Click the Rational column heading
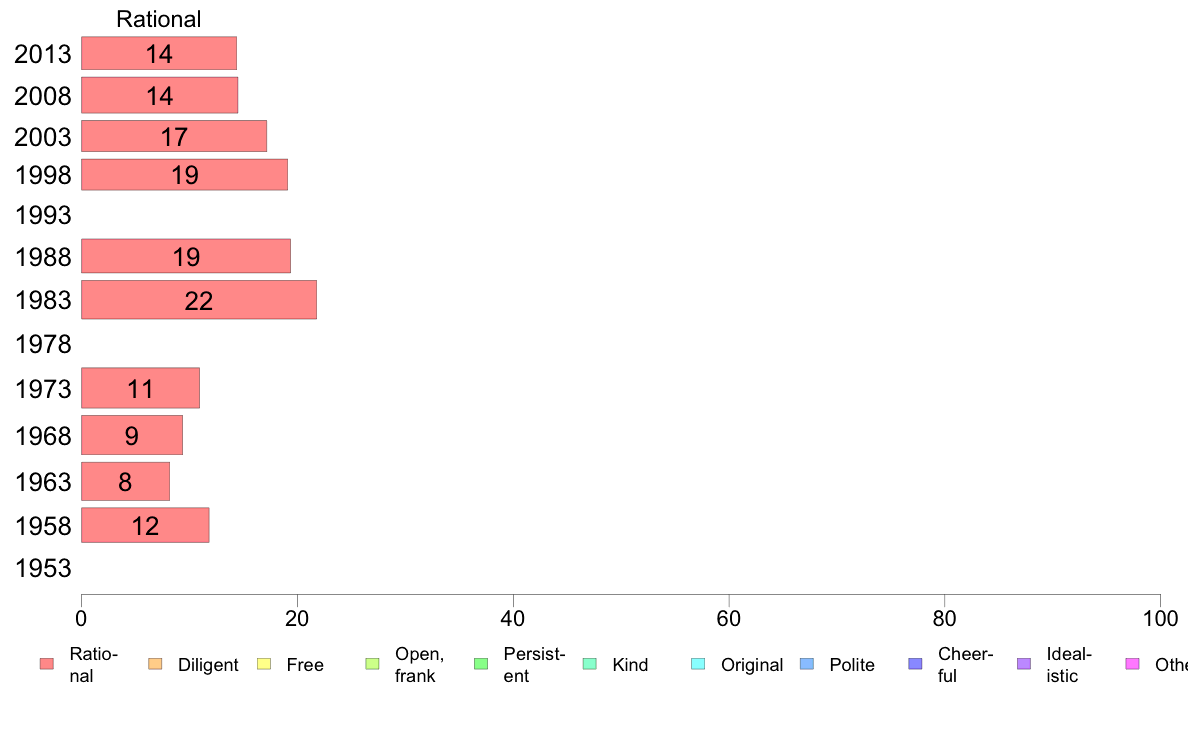 click(x=158, y=19)
